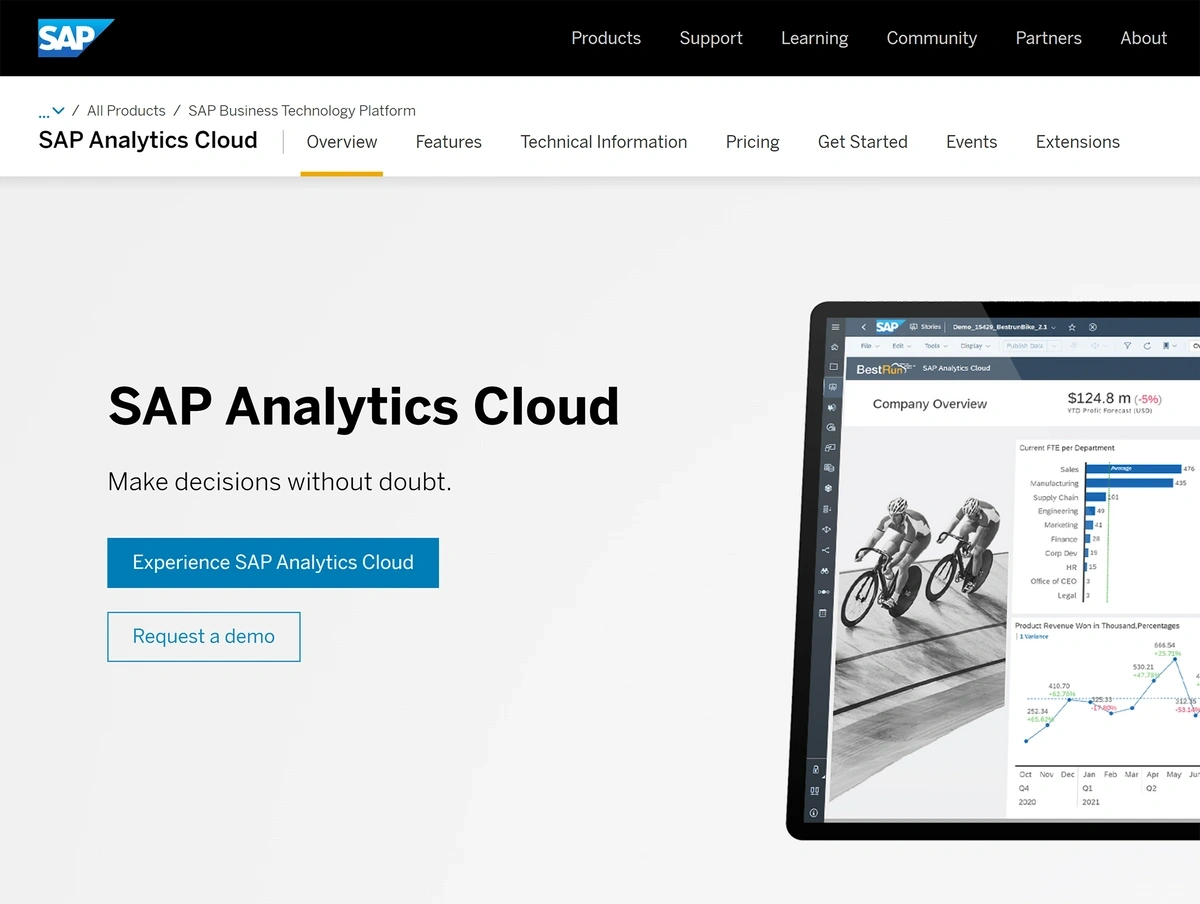Open the Display dropdown in tablet toolbar
This screenshot has width=1200, height=904.
pyautogui.click(x=975, y=346)
